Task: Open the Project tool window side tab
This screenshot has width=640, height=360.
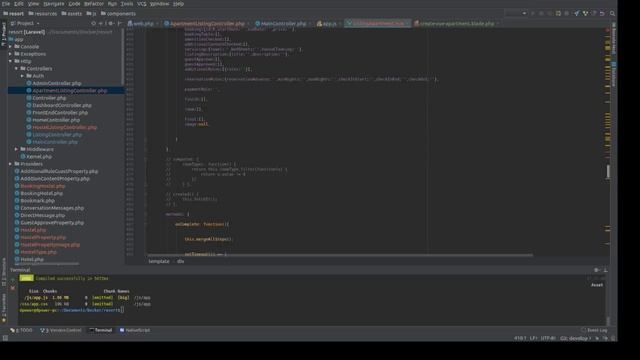Action: click(x=4, y=34)
